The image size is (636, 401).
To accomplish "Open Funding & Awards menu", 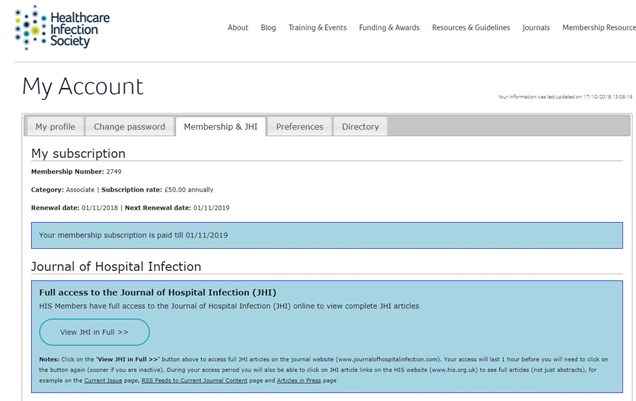I will [389, 28].
